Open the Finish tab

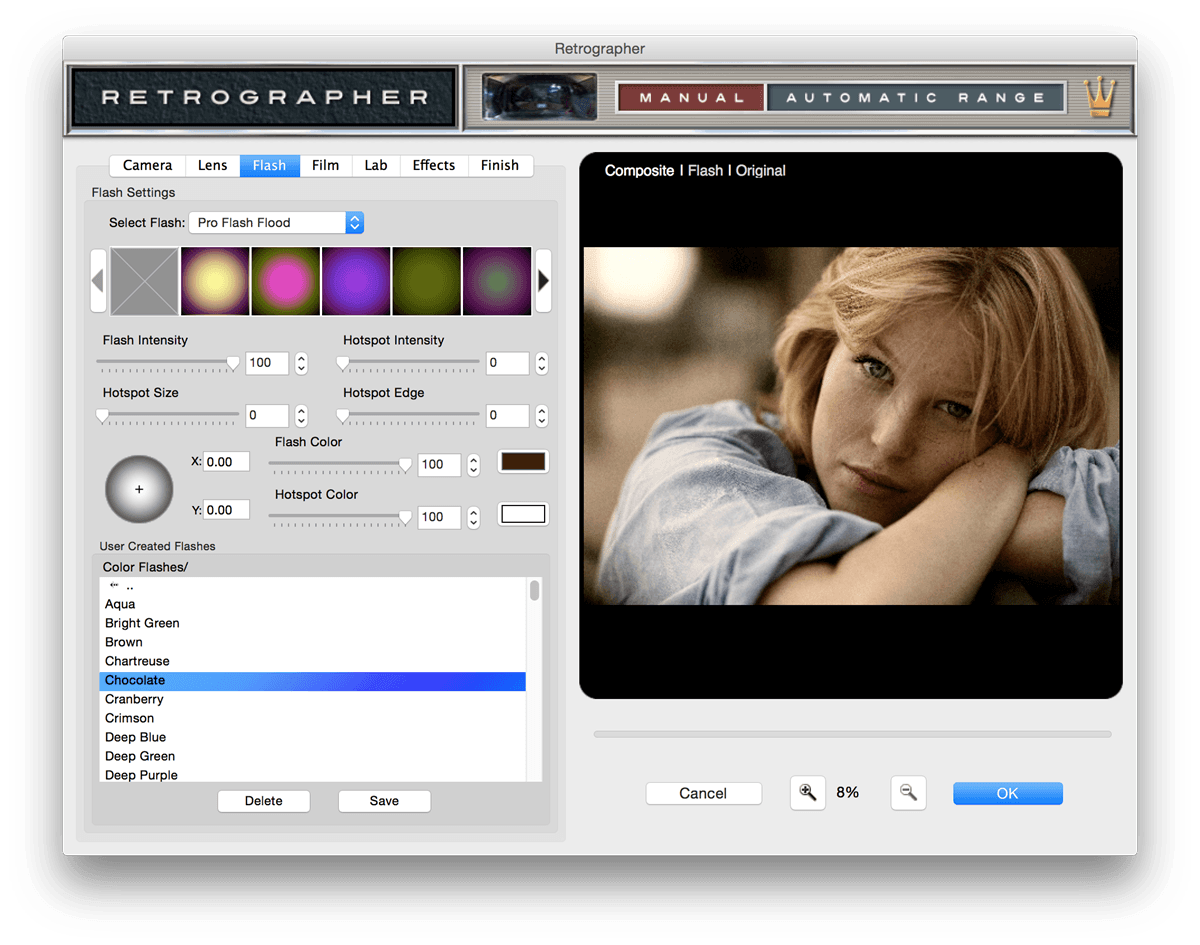[500, 165]
